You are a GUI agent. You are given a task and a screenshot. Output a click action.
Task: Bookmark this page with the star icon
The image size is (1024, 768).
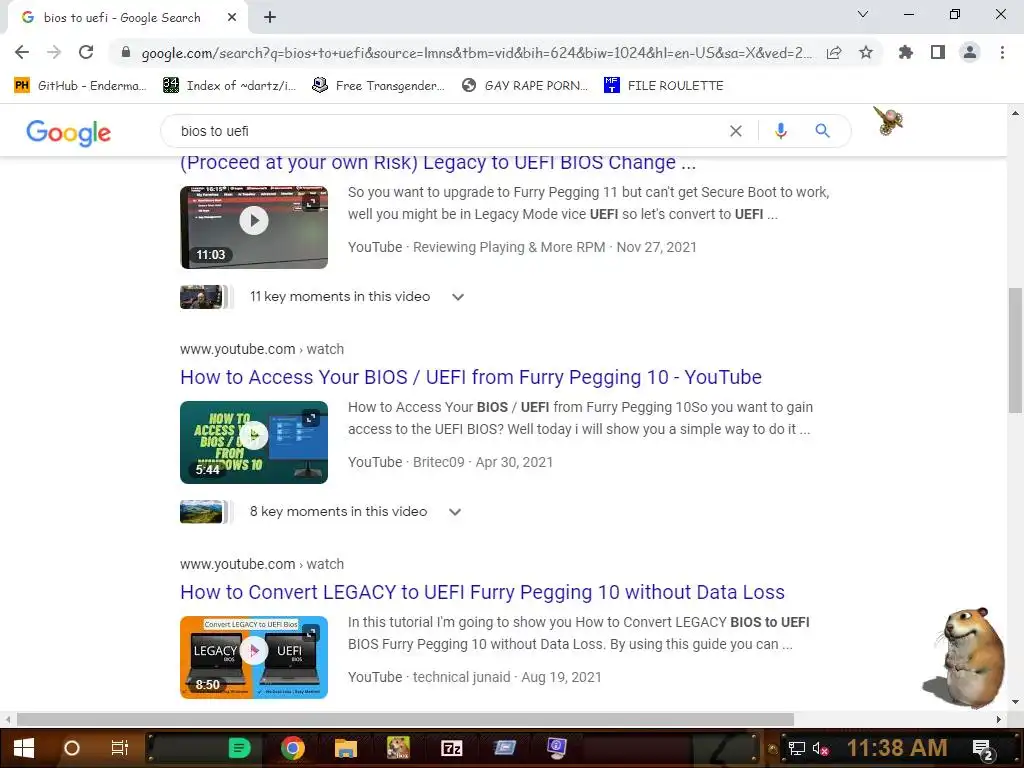(x=866, y=53)
